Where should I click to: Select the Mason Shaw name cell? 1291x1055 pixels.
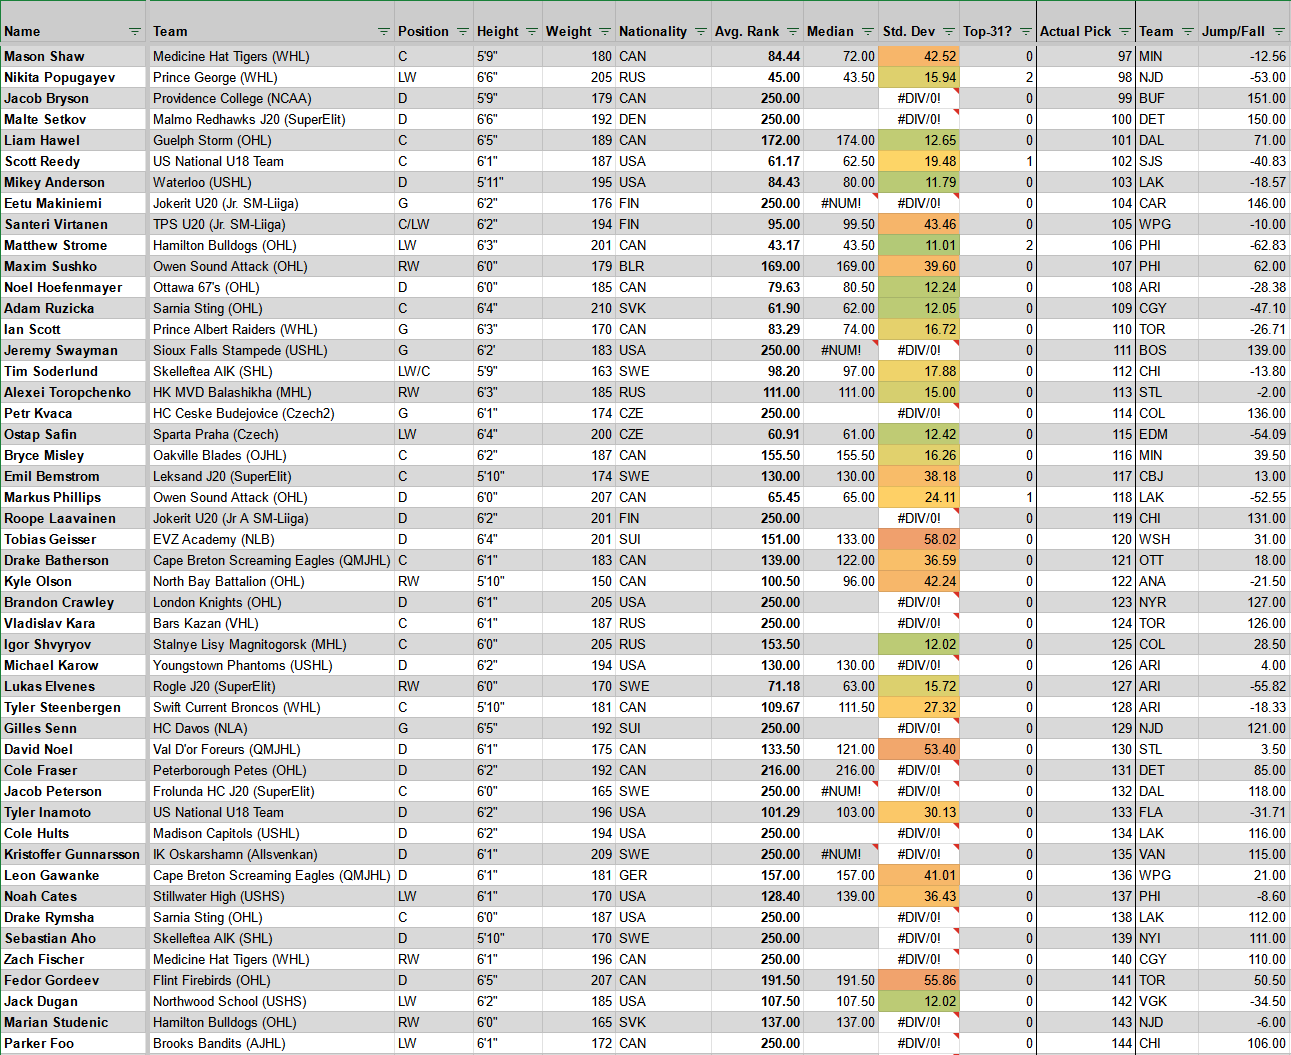pyautogui.click(x=74, y=56)
